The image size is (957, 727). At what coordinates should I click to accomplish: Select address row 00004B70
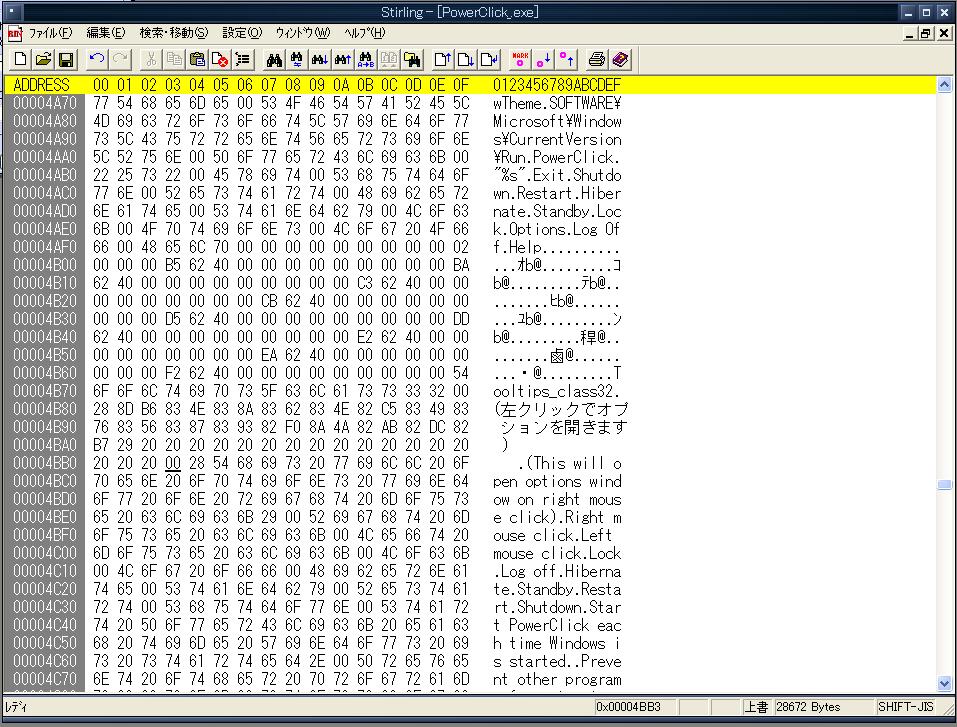click(x=45, y=391)
